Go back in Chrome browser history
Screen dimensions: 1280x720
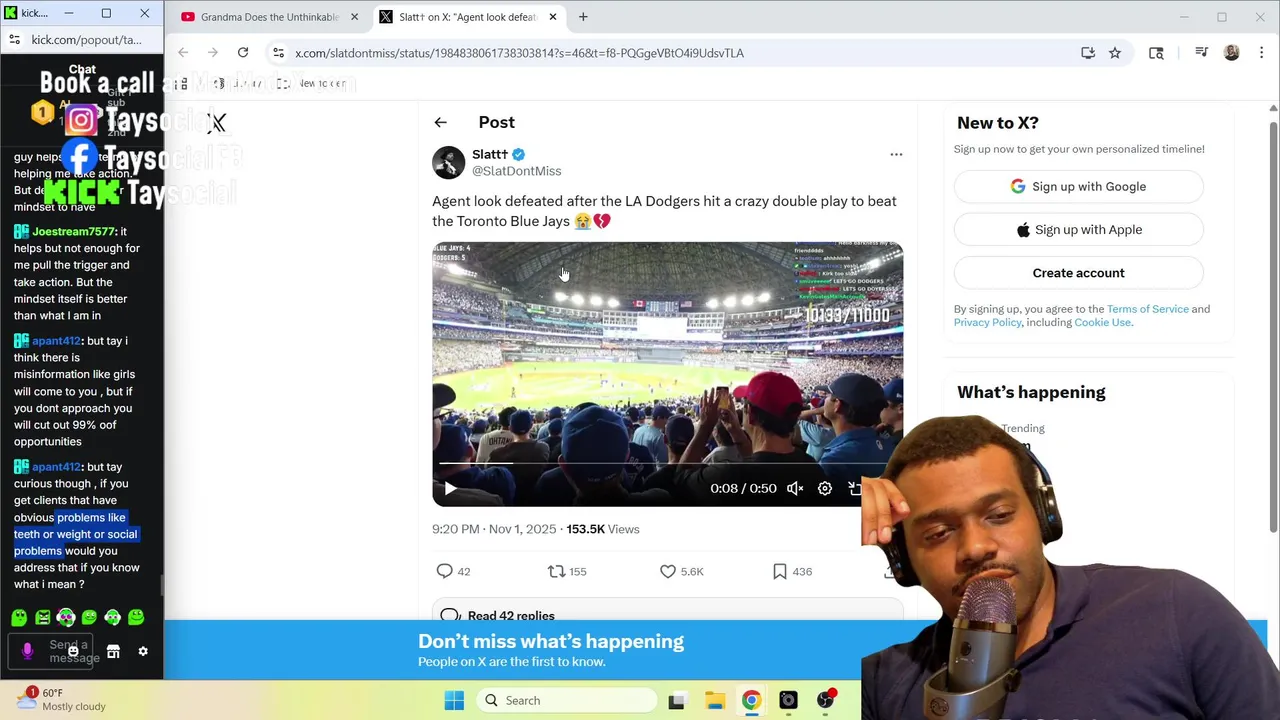(183, 52)
